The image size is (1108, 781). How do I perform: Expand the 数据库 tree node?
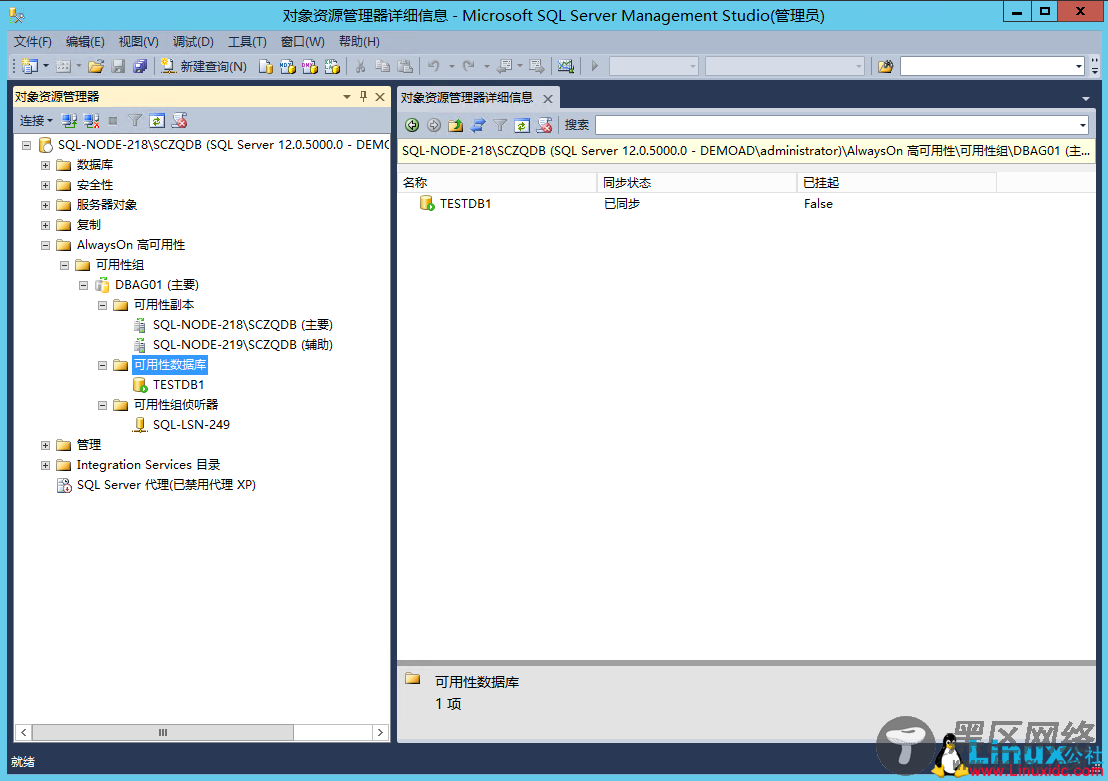point(45,165)
